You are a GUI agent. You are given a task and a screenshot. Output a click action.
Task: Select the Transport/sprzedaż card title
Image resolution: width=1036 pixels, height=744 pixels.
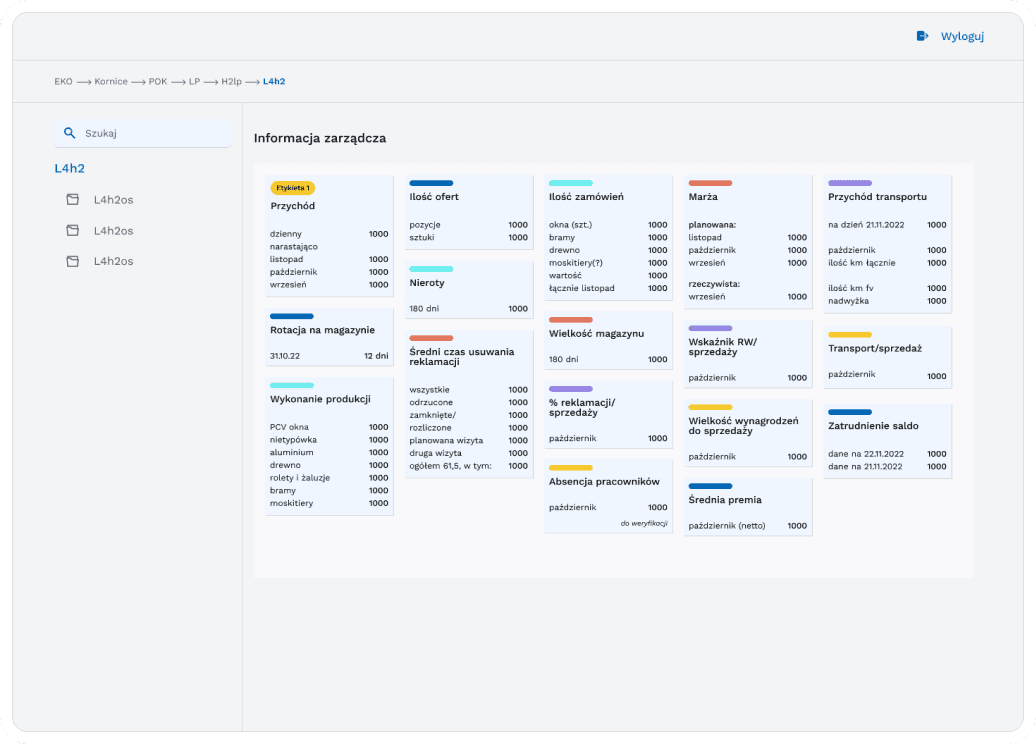(875, 349)
